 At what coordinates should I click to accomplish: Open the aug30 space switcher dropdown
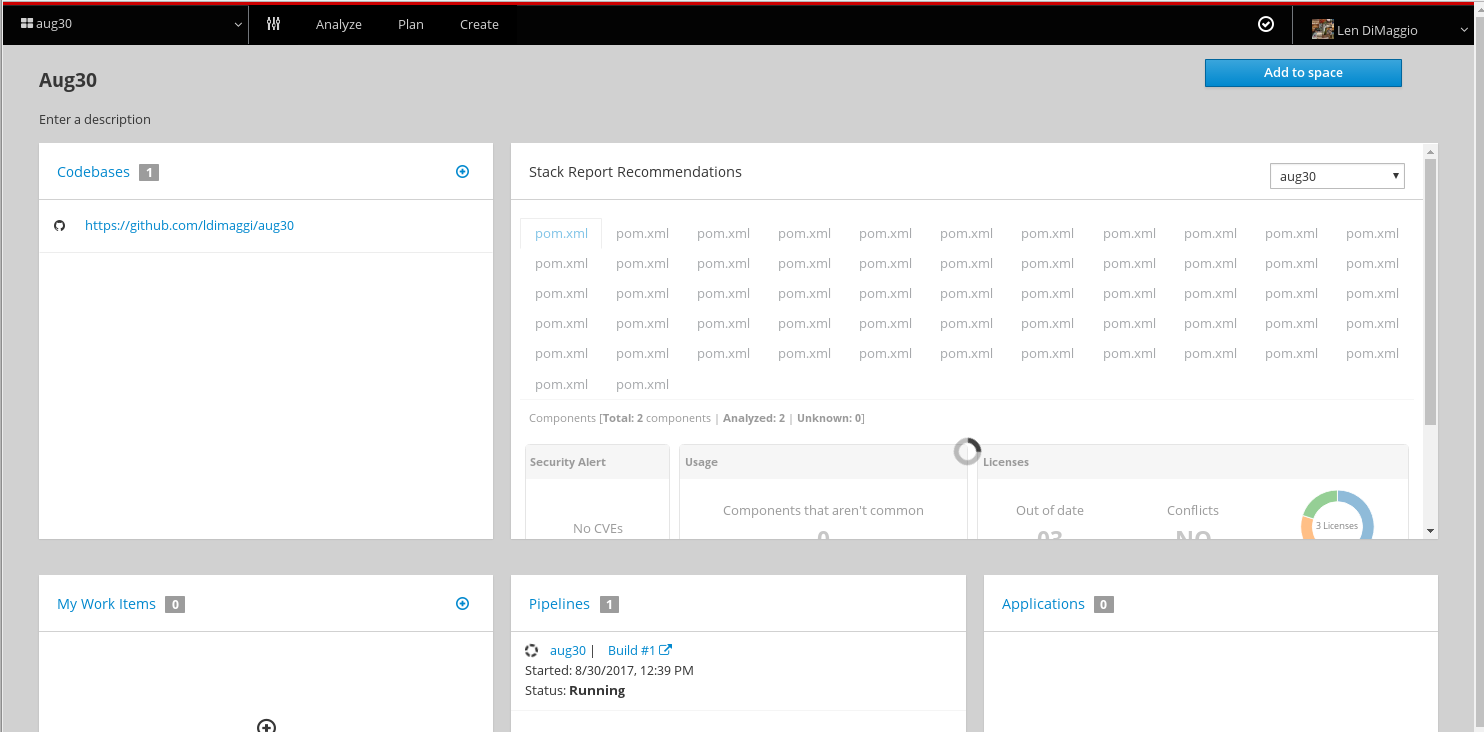pyautogui.click(x=236, y=24)
